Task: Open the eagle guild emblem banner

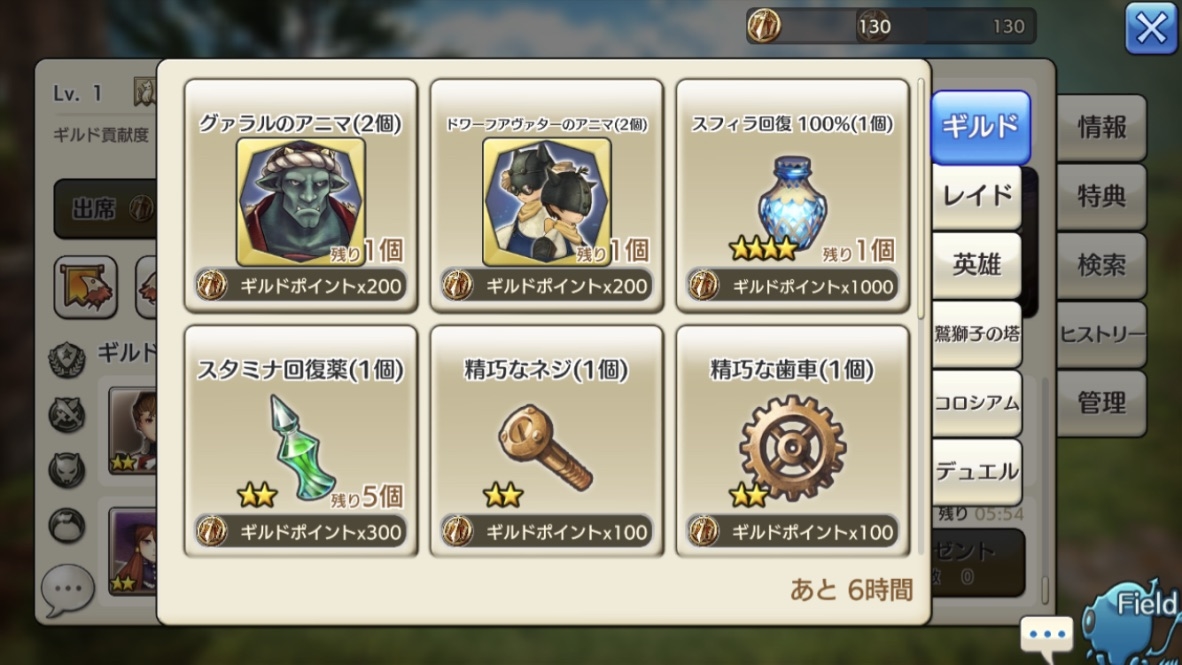Action: coord(85,287)
